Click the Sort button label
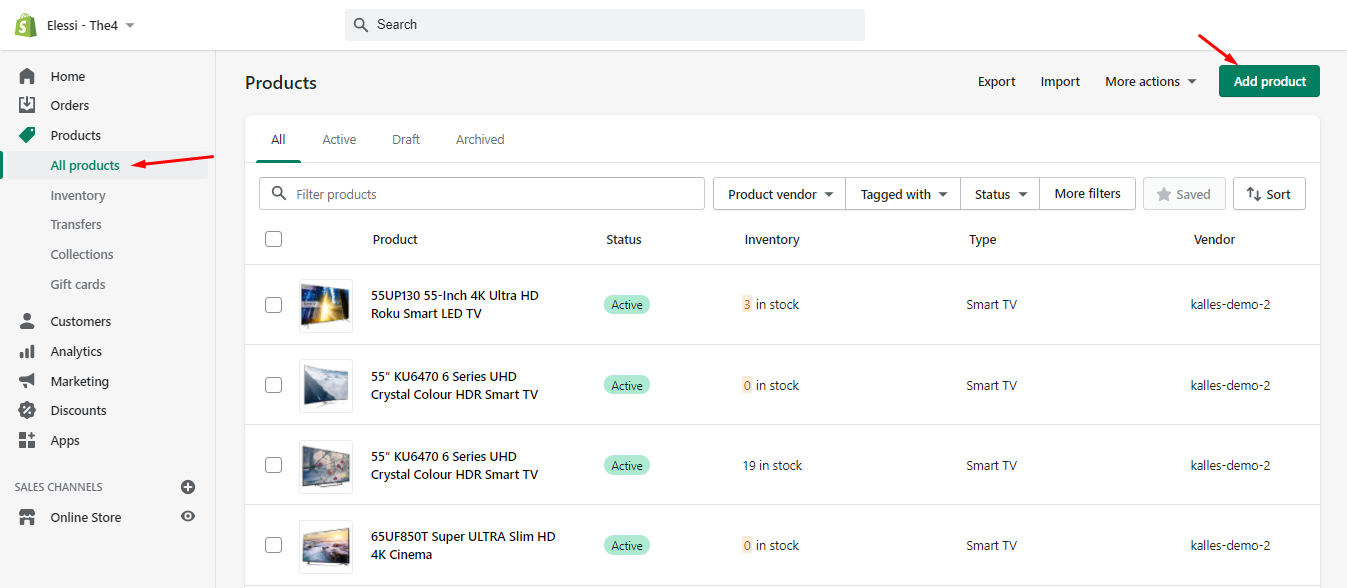 pyautogui.click(x=1279, y=195)
